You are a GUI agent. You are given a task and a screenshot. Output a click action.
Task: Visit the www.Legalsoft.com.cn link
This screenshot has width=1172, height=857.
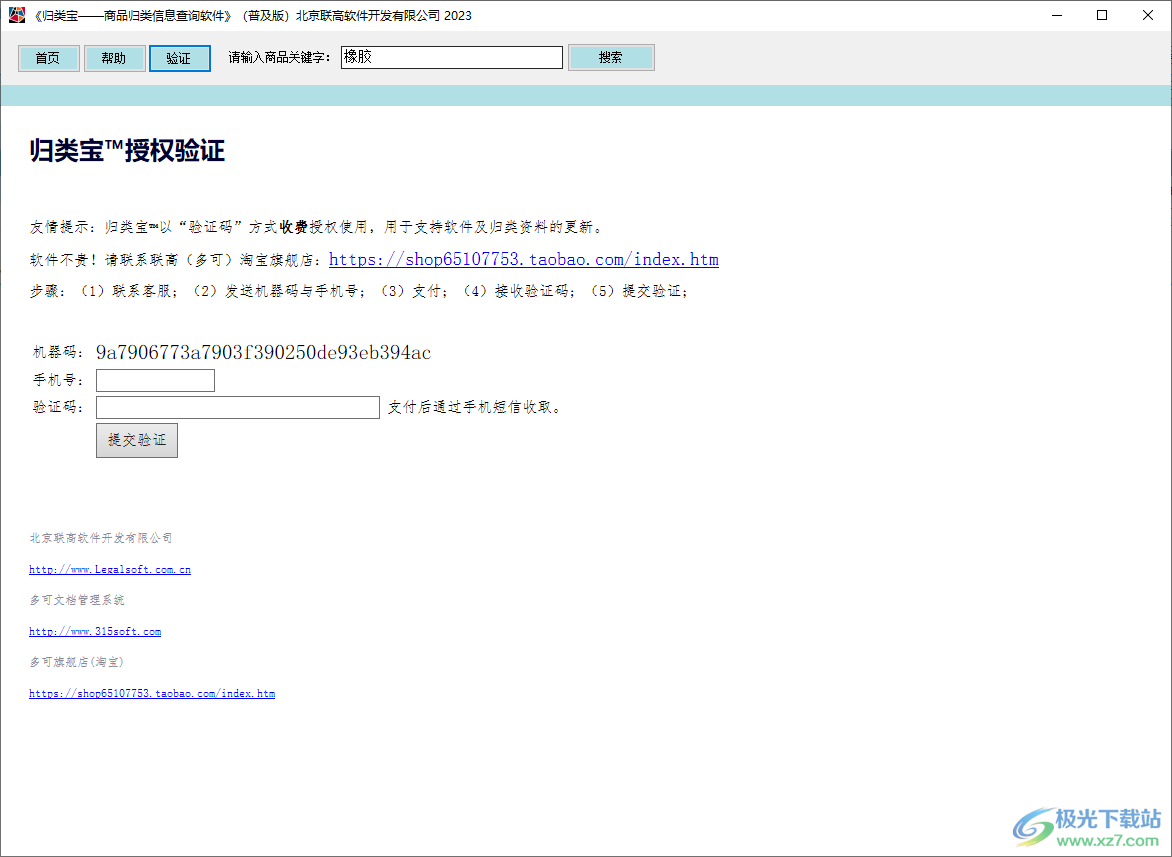point(109,569)
